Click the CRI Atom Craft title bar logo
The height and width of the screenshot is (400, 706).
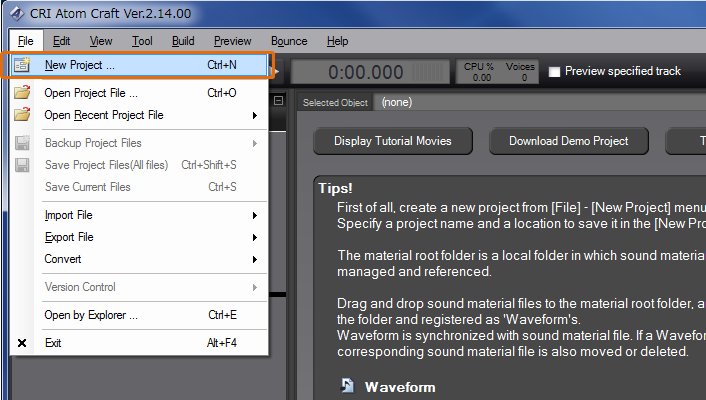pyautogui.click(x=17, y=14)
